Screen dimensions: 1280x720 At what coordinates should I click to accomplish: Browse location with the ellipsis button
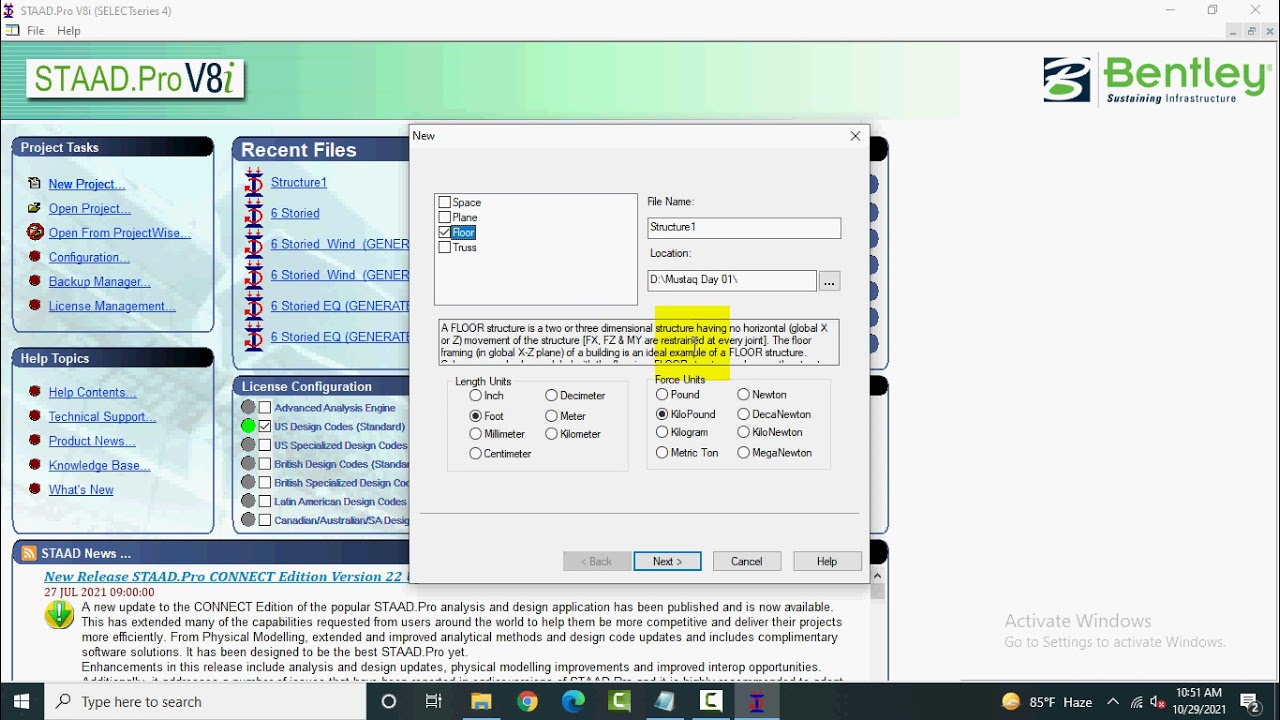coord(829,281)
